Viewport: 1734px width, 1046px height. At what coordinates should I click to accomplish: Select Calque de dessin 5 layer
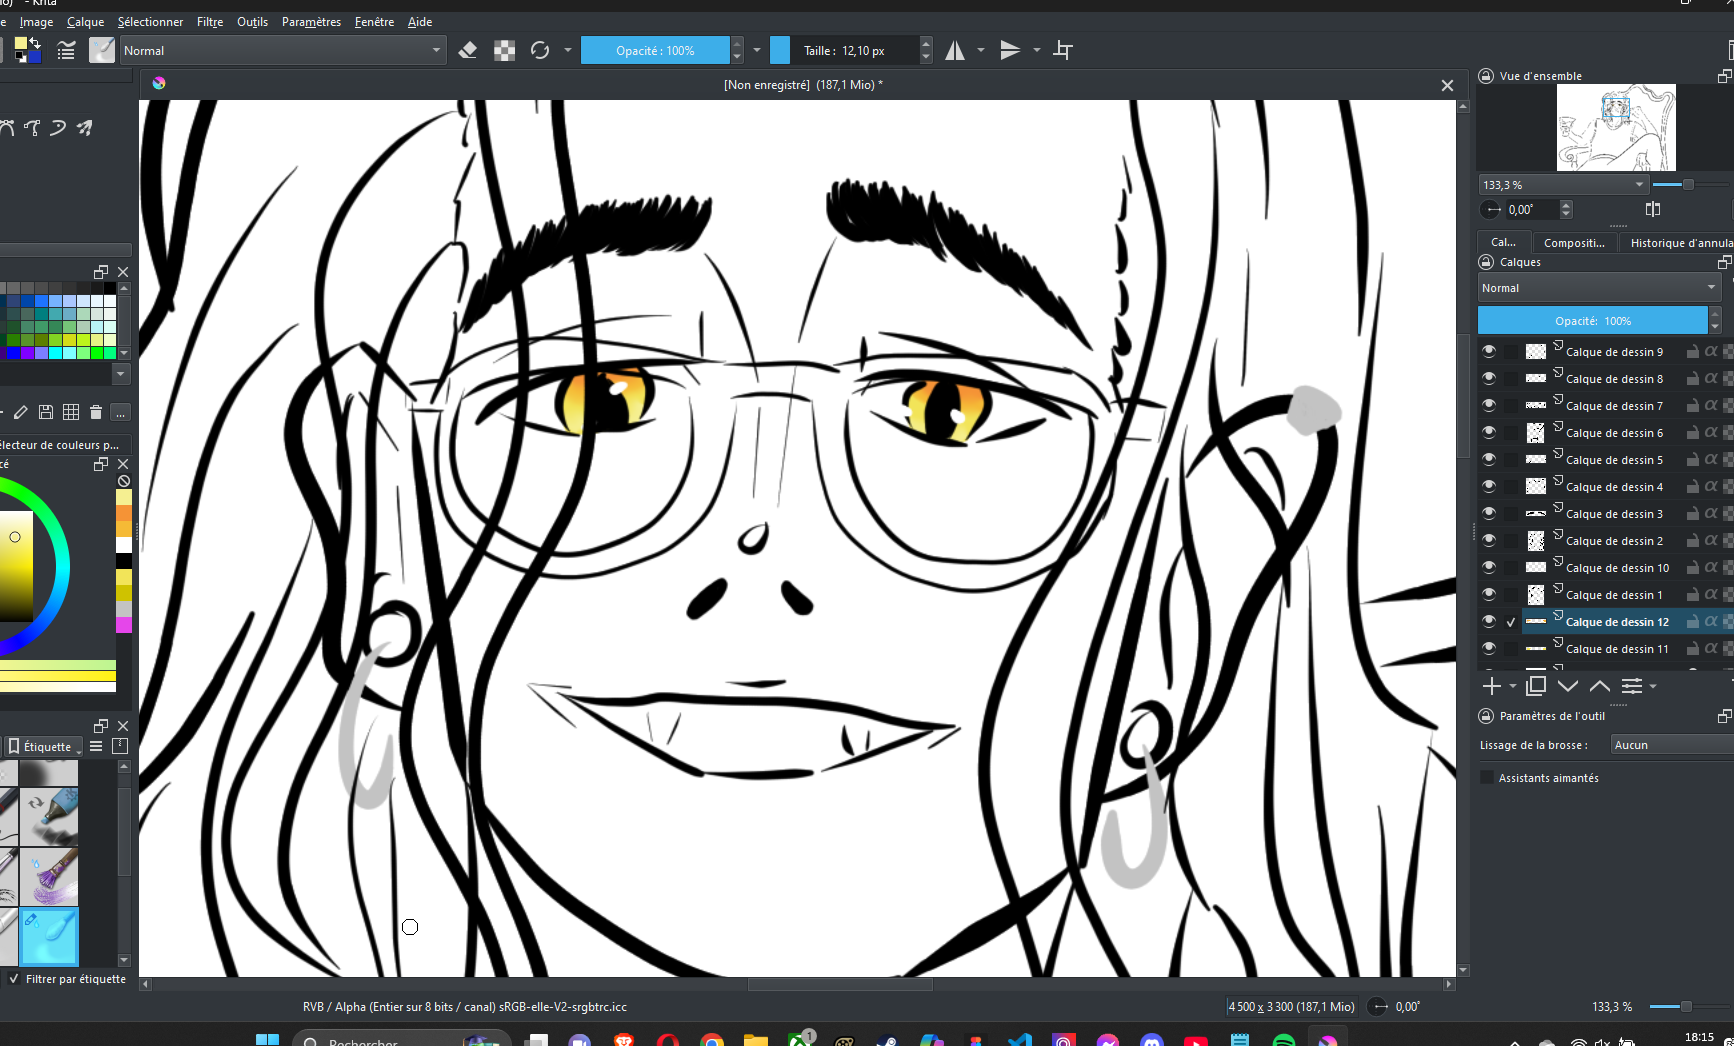point(1614,460)
